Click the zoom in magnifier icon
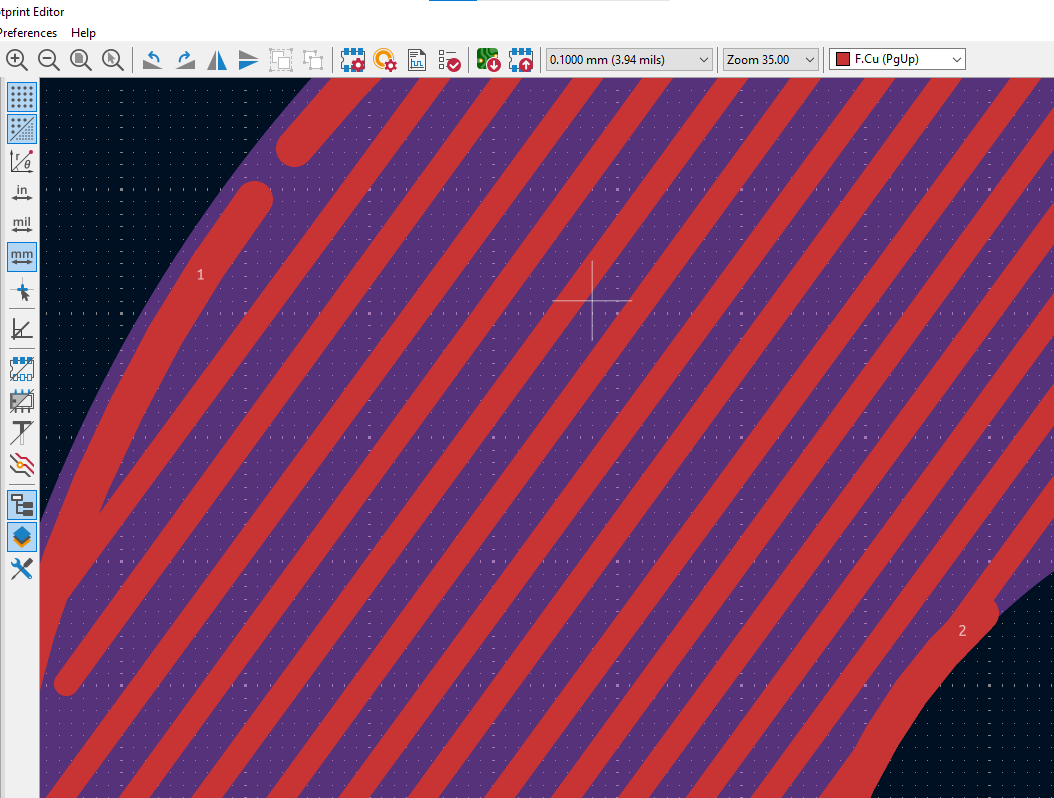 click(x=17, y=60)
